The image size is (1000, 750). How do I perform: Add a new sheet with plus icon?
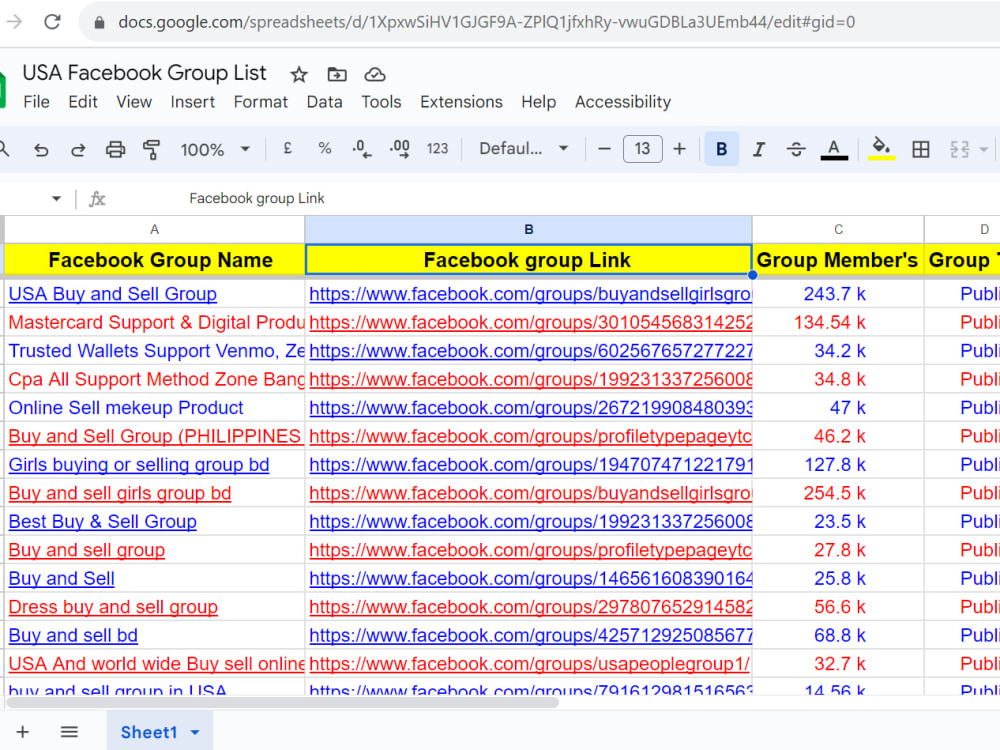point(22,732)
